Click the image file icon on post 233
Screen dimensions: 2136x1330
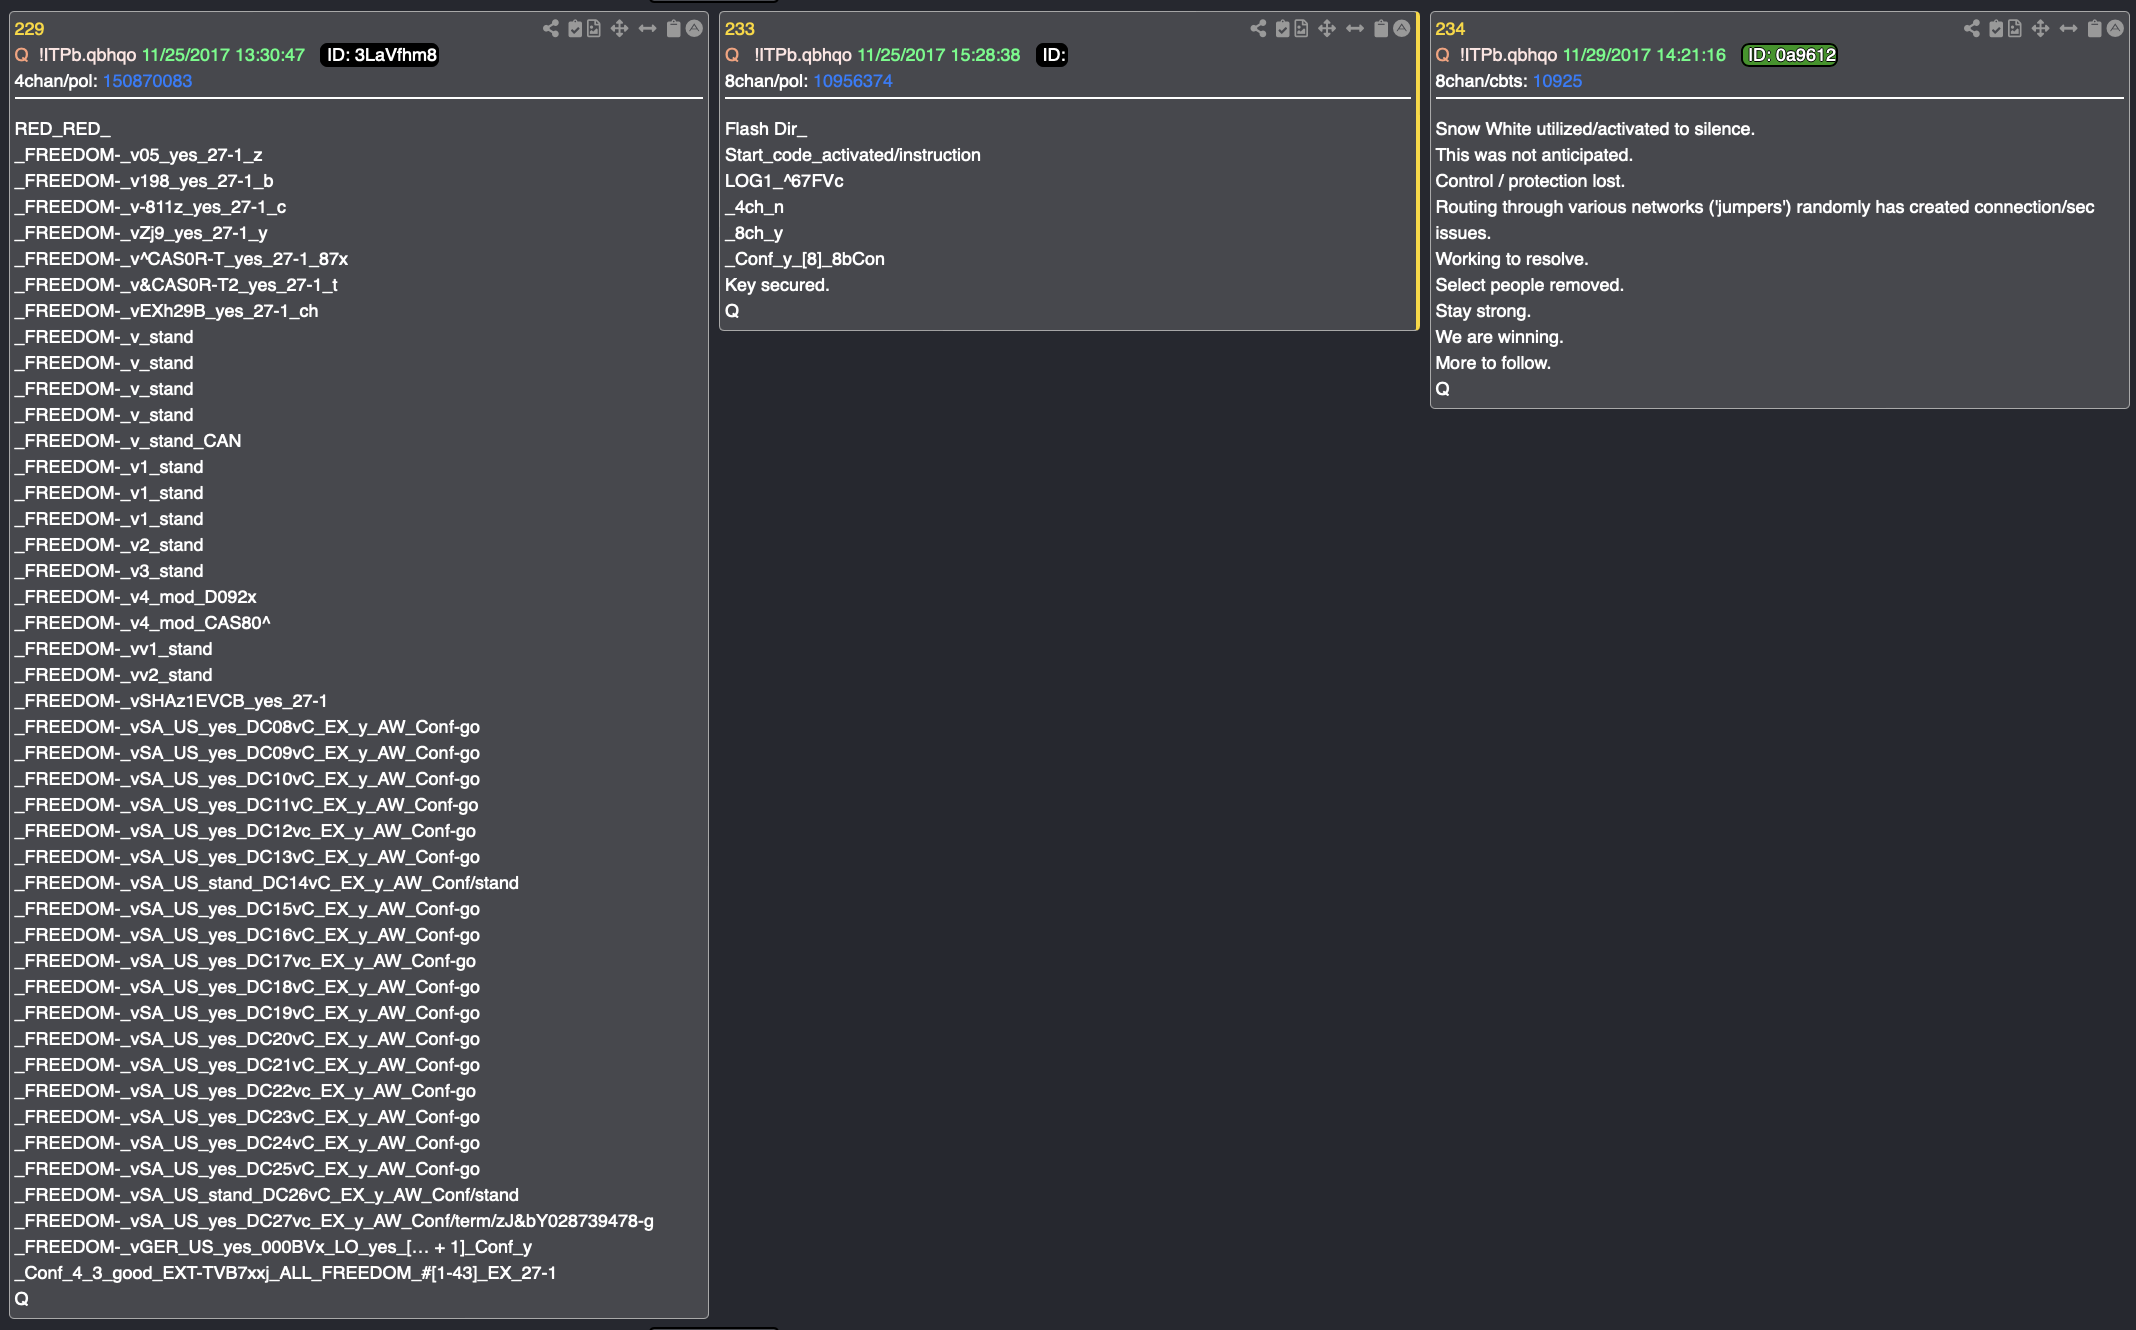(x=1301, y=28)
